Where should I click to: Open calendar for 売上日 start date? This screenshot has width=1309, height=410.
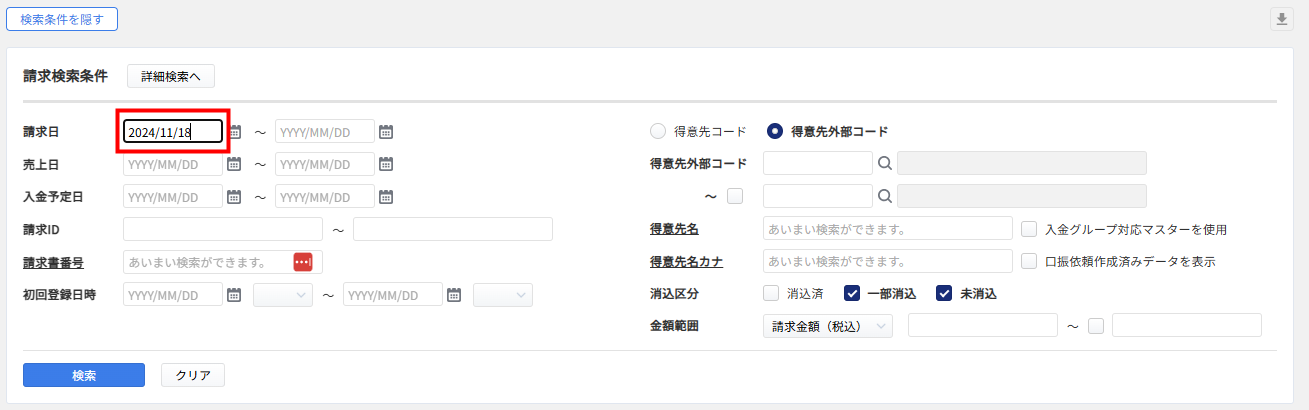coord(235,164)
